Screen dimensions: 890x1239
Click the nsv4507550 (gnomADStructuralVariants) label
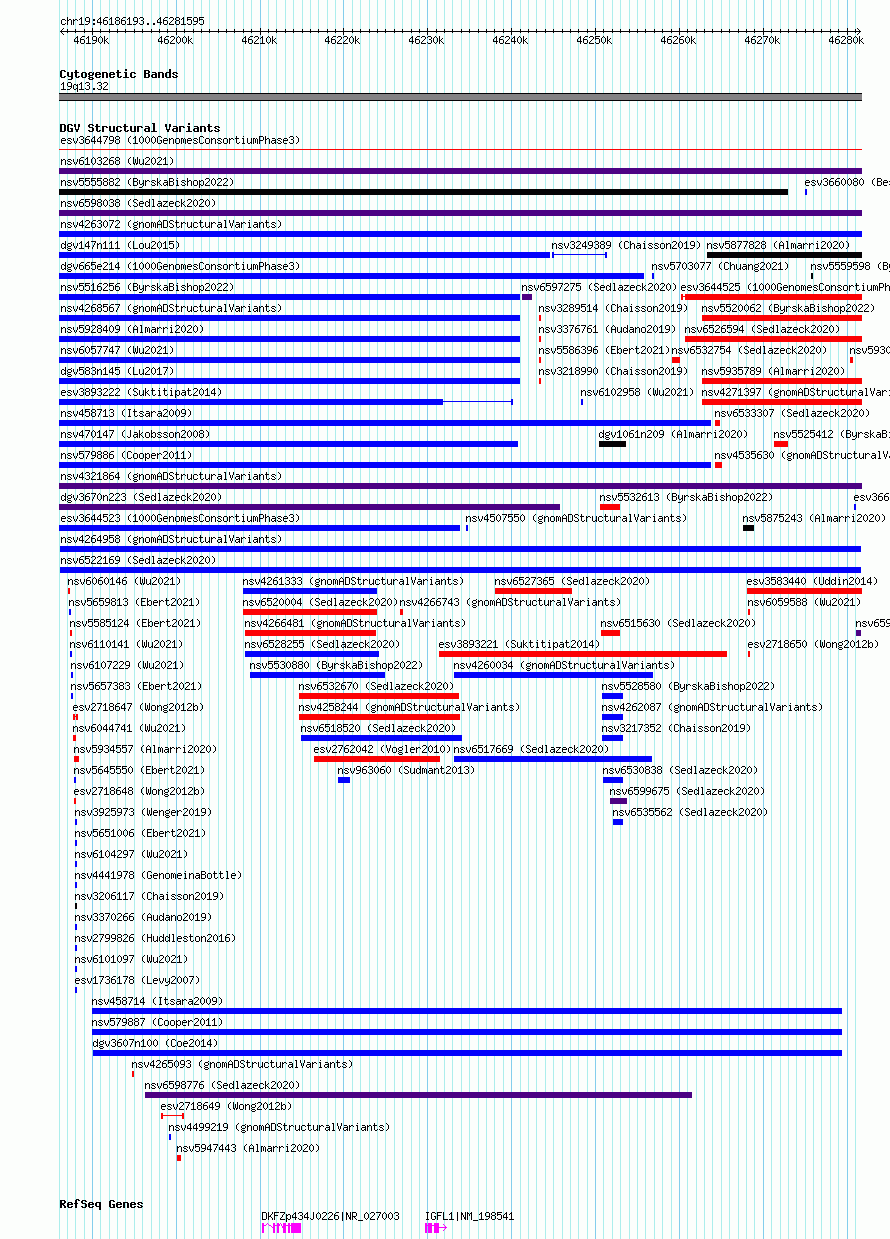(x=576, y=518)
